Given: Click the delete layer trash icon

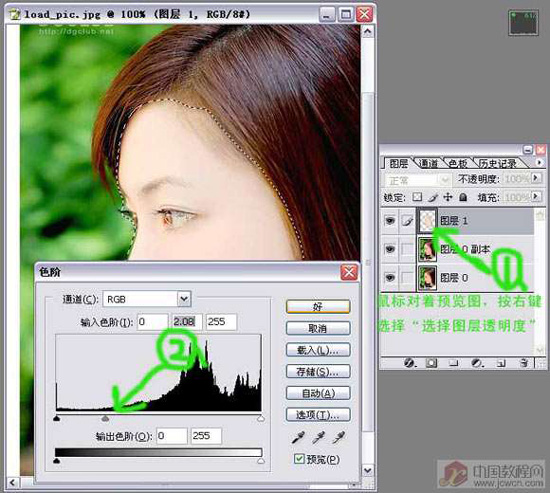Looking at the screenshot, I should (x=524, y=362).
